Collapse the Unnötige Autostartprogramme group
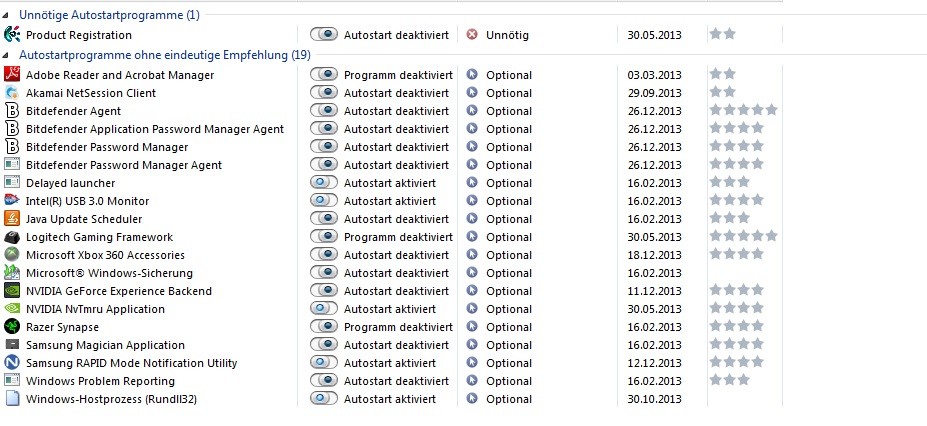Image resolution: width=927 pixels, height=426 pixels. pos(6,15)
